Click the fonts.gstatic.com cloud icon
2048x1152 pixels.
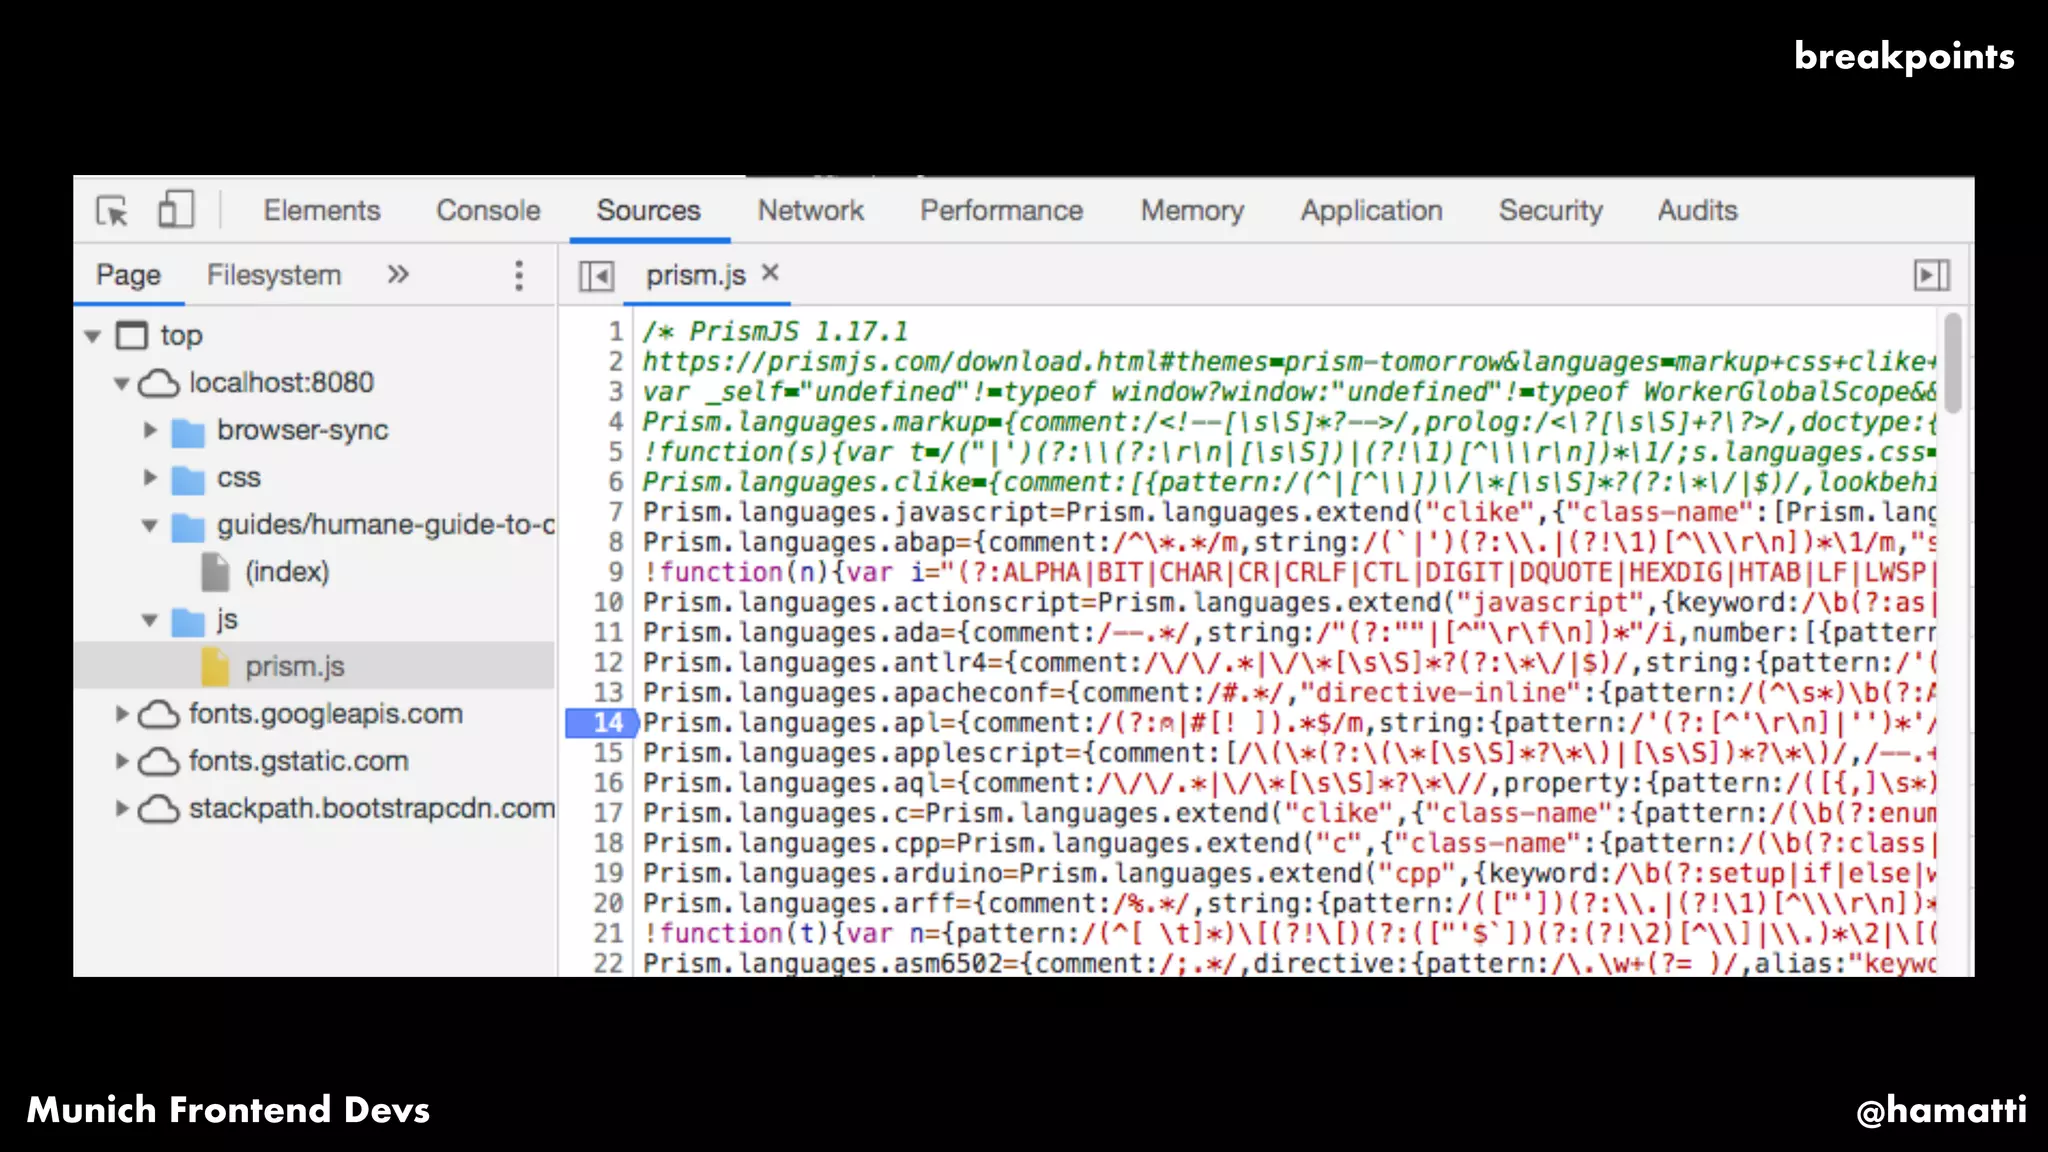coord(158,761)
